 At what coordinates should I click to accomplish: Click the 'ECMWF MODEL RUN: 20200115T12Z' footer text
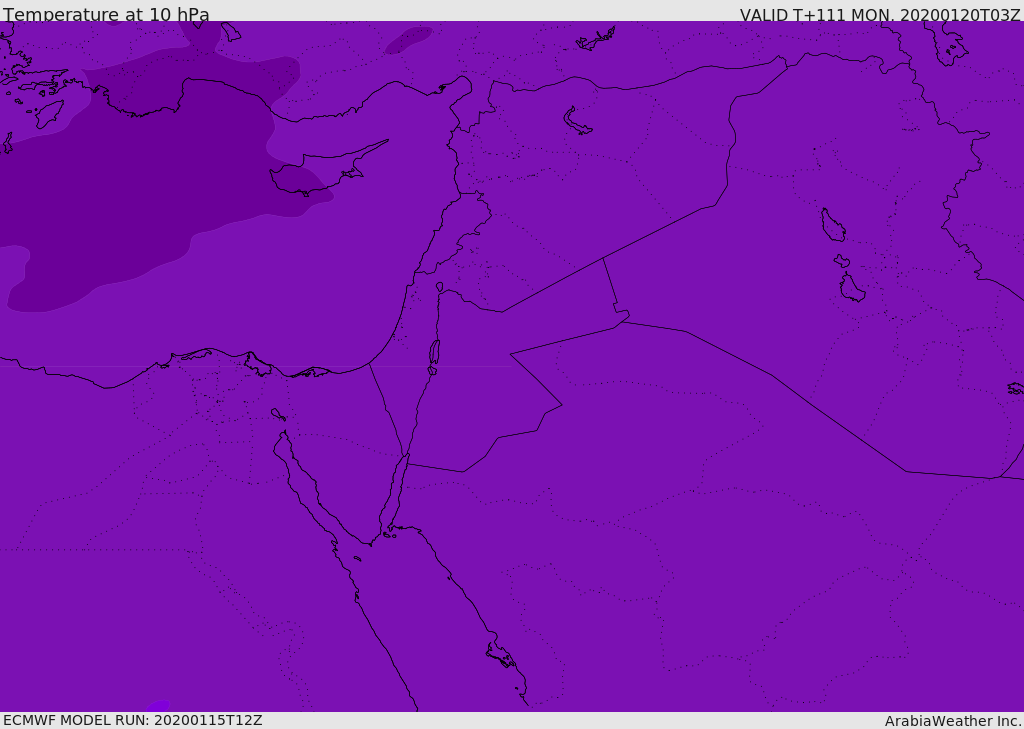click(133, 720)
